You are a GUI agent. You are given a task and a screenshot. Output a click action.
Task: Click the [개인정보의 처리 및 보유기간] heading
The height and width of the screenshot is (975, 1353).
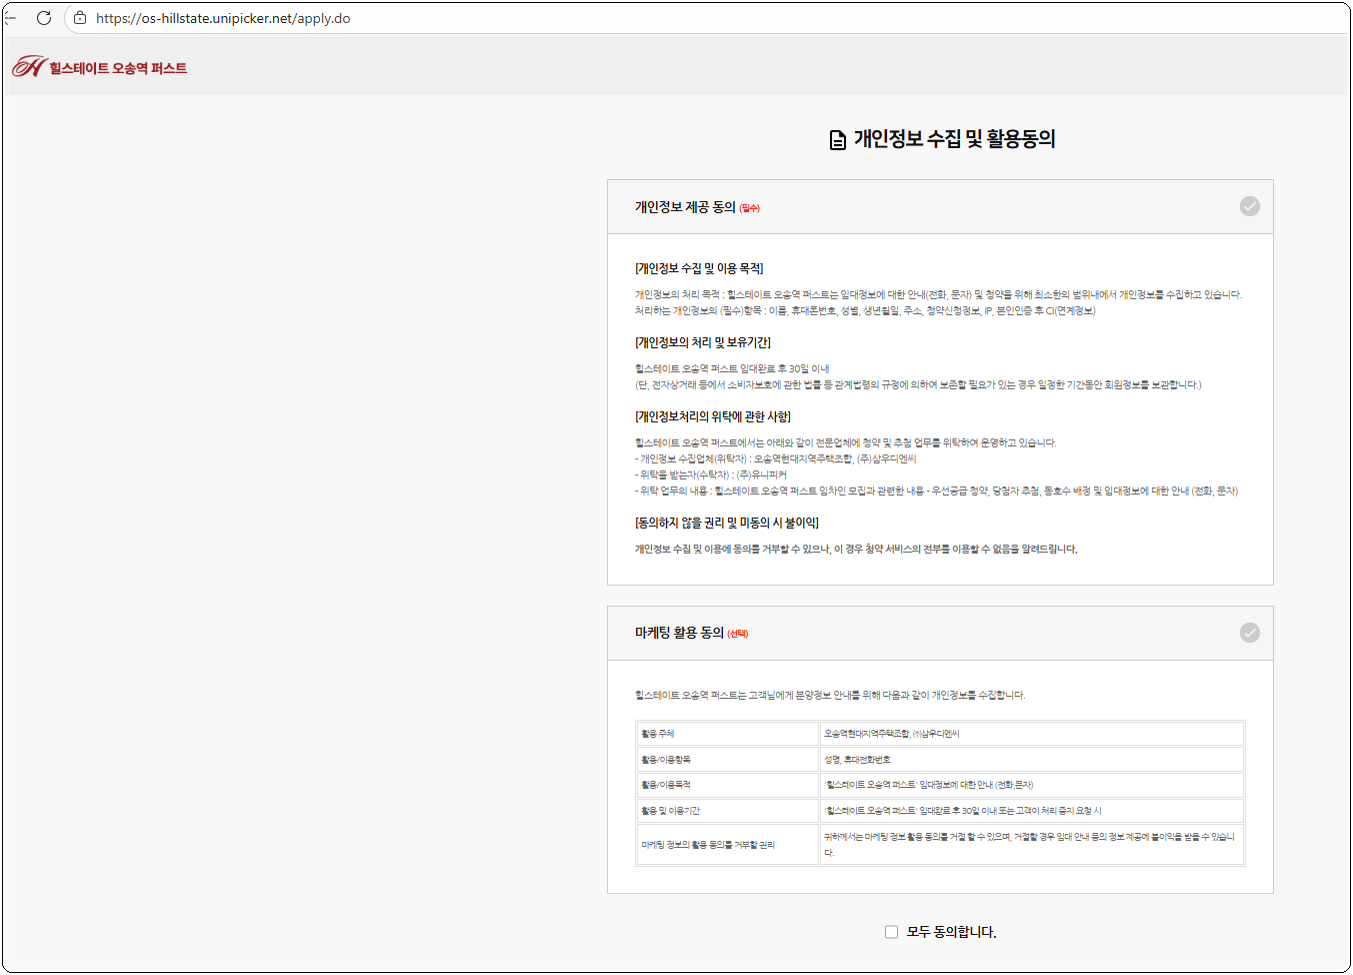[x=703, y=342]
